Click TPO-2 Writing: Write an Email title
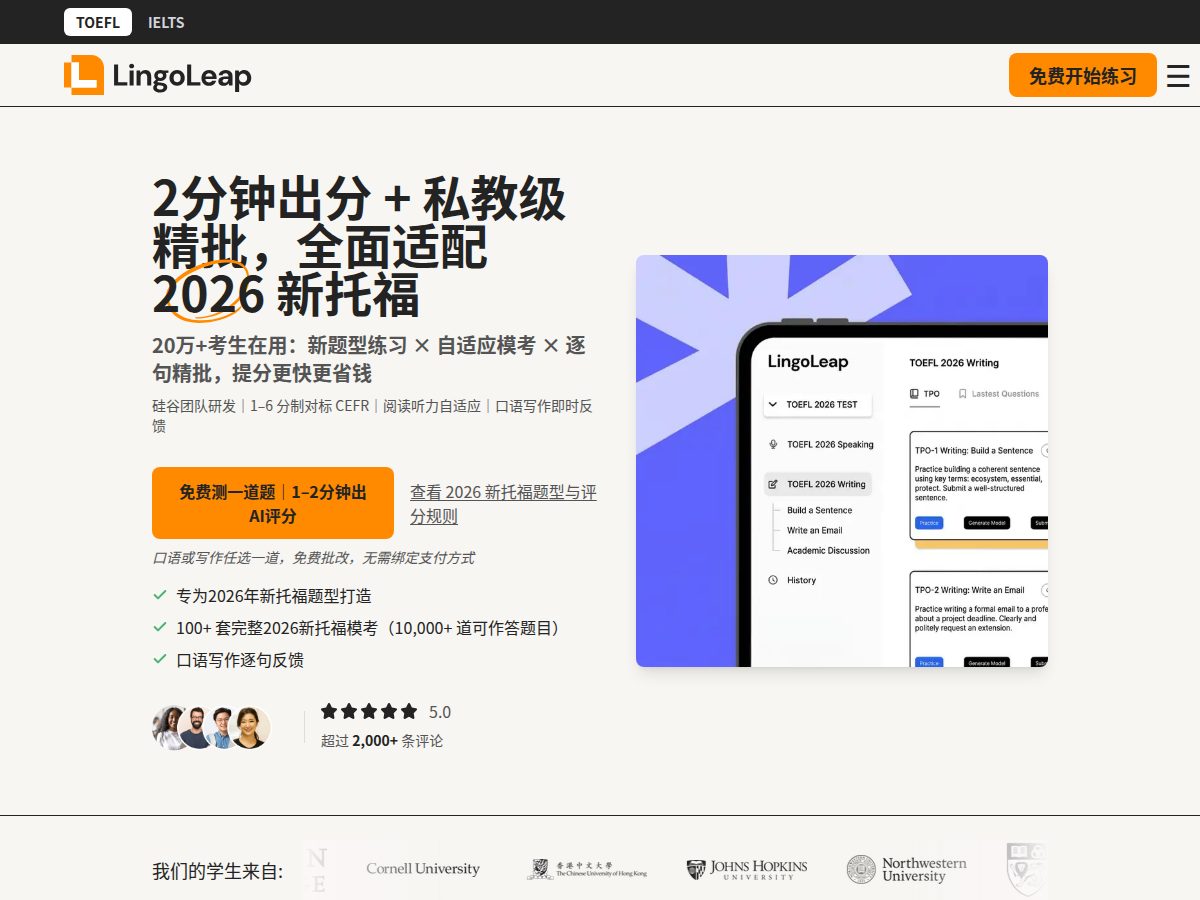The height and width of the screenshot is (900, 1200). click(x=970, y=590)
